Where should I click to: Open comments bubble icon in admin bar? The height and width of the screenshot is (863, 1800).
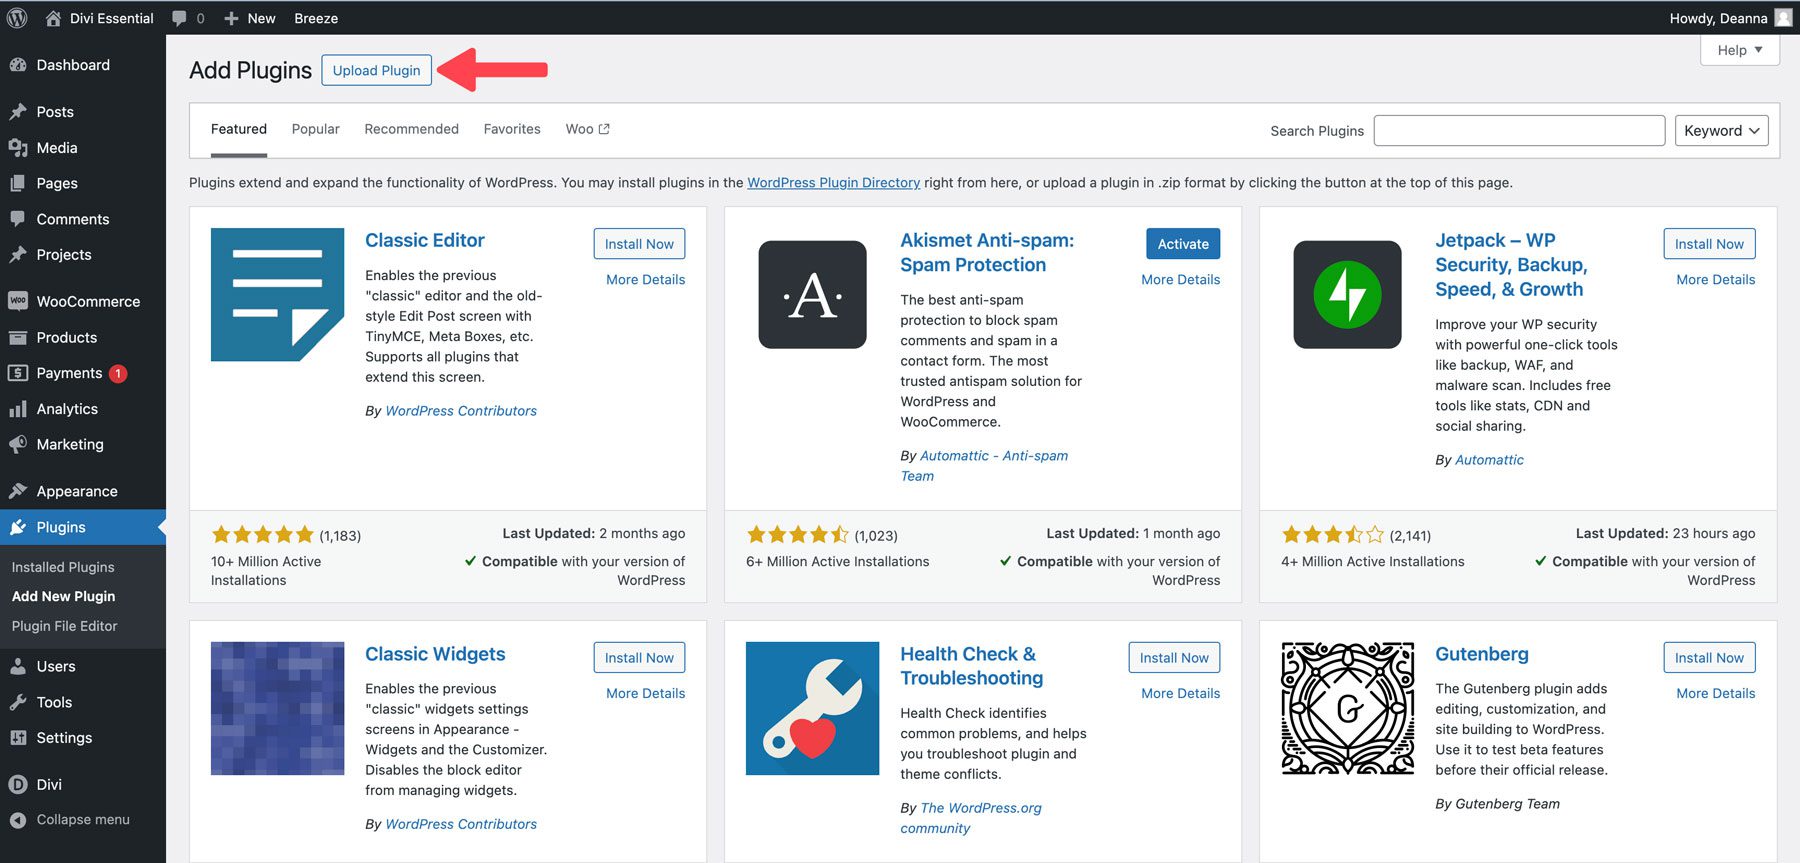point(179,18)
